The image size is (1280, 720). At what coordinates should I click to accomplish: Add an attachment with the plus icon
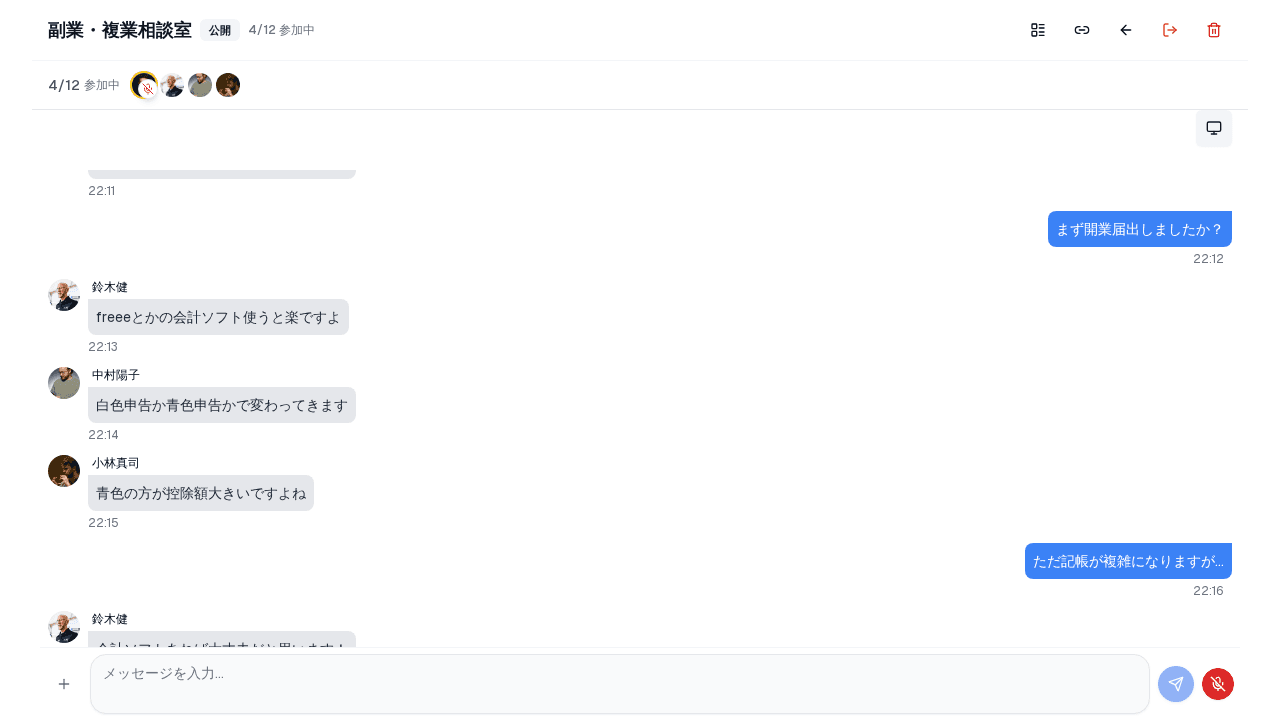click(64, 684)
